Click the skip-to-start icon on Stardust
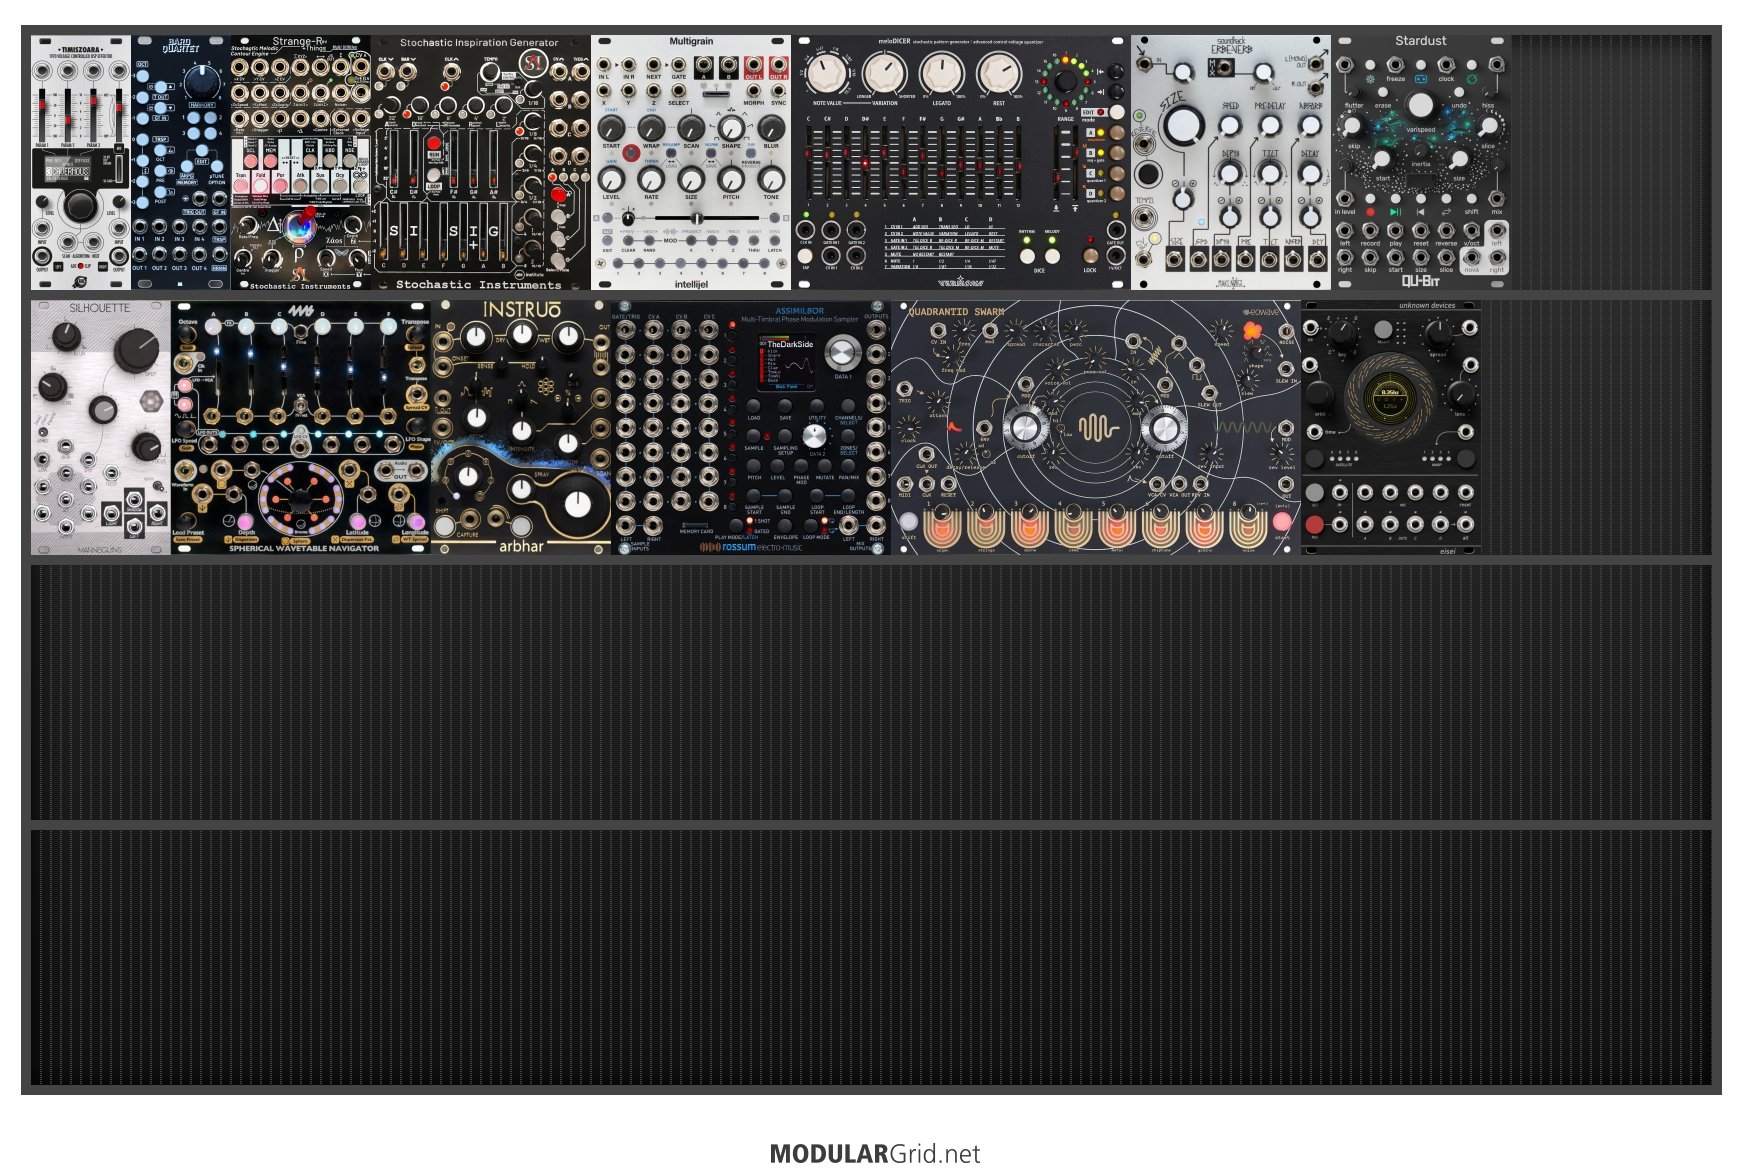Image resolution: width=1752 pixels, height=1175 pixels. coord(1420,212)
